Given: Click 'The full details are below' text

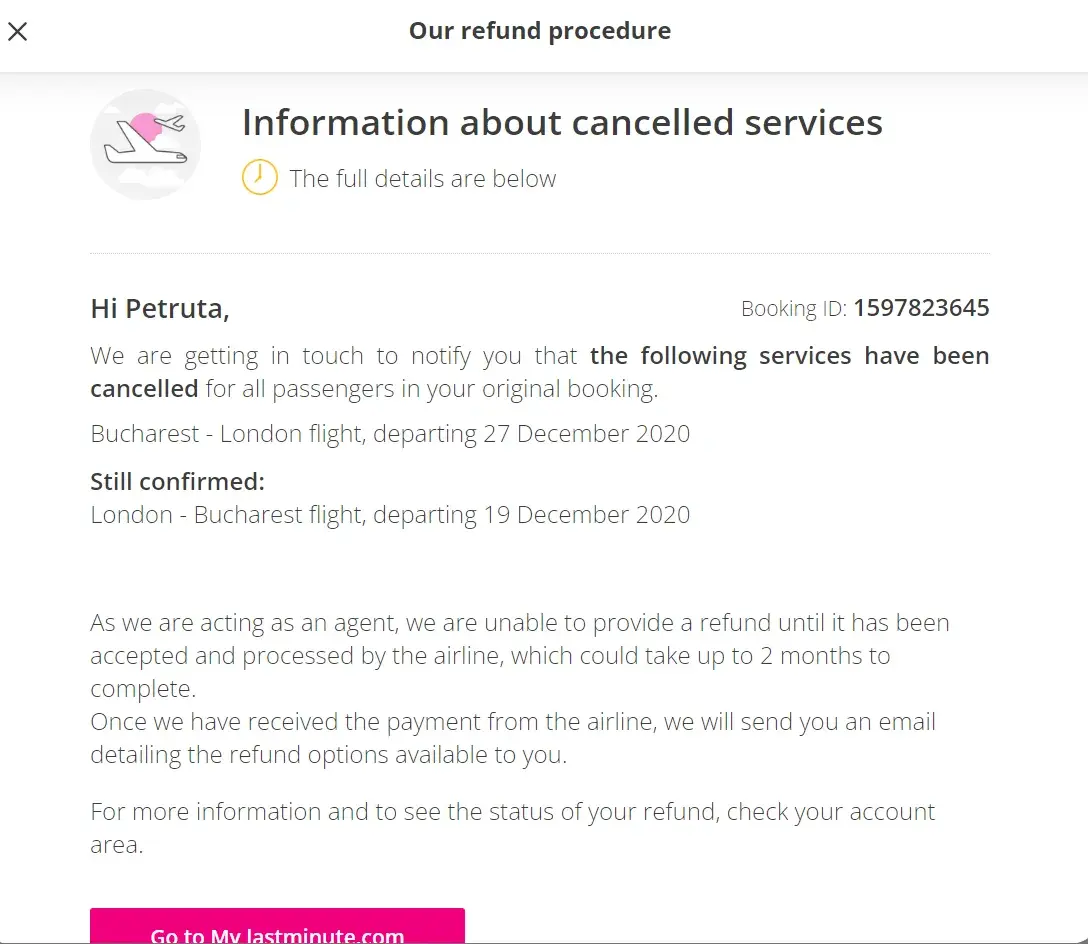Looking at the screenshot, I should [422, 179].
